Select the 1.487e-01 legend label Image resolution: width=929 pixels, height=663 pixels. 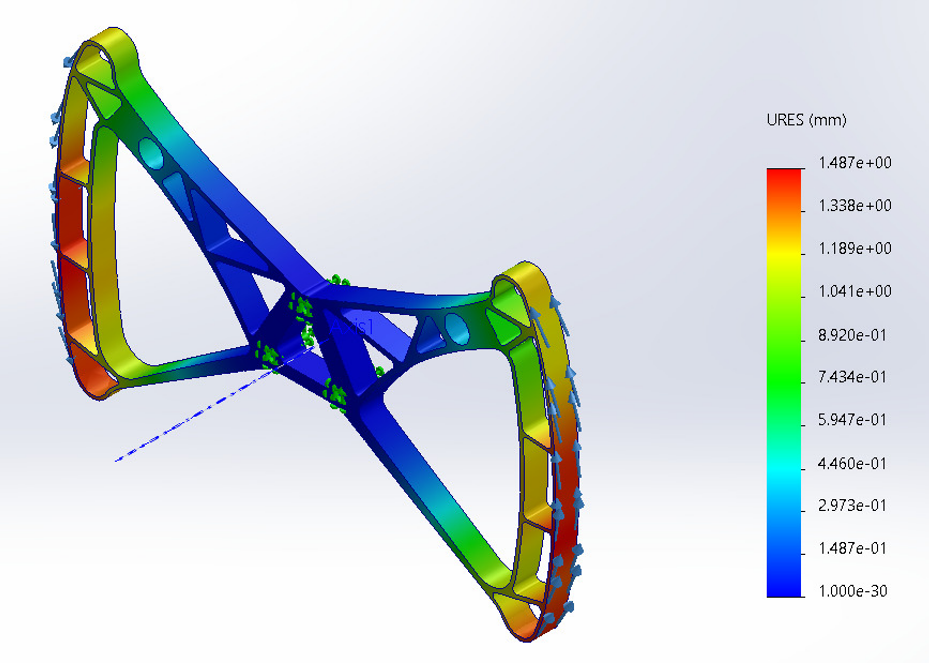(854, 549)
